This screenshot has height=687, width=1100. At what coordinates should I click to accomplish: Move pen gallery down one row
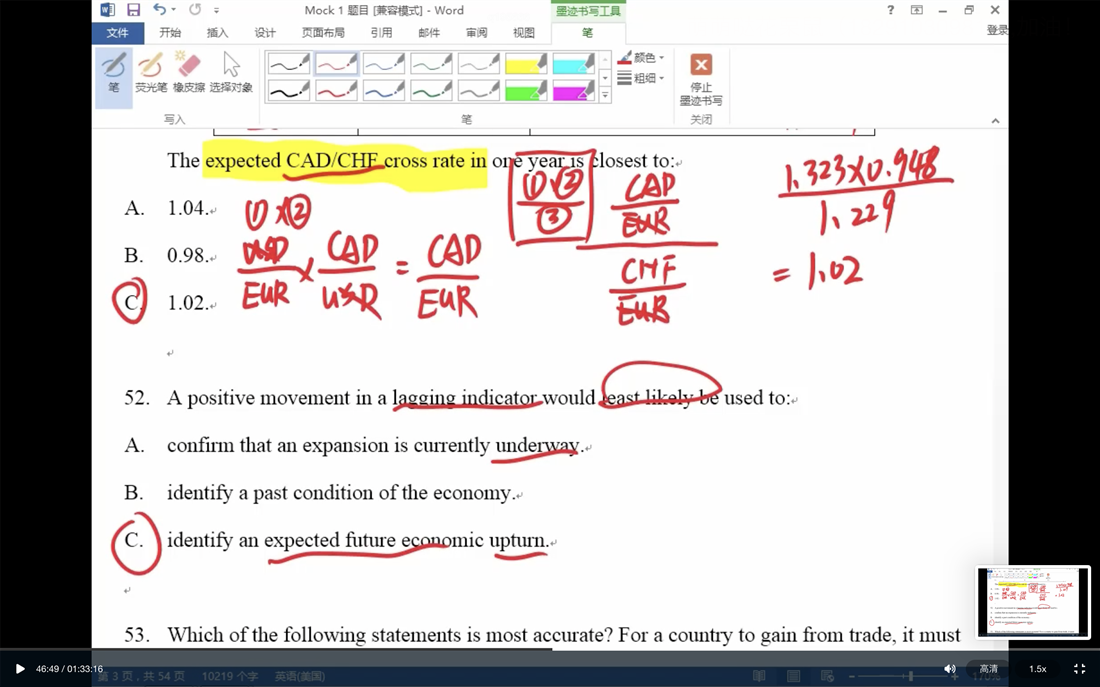click(605, 78)
